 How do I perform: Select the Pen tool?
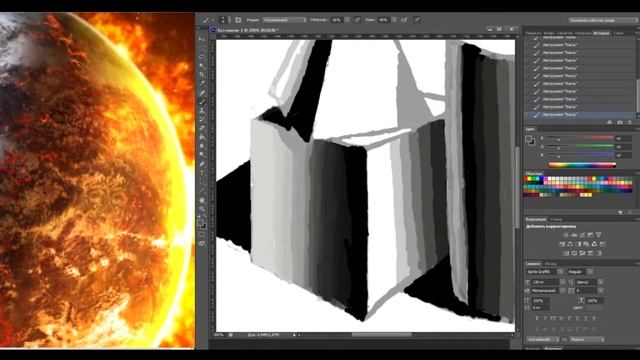coord(202,164)
